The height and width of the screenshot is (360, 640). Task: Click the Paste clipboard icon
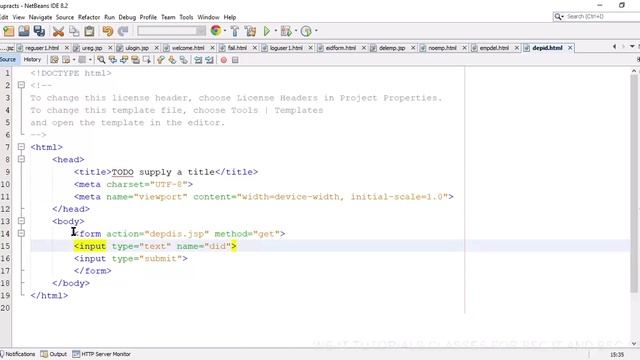pos(89,31)
